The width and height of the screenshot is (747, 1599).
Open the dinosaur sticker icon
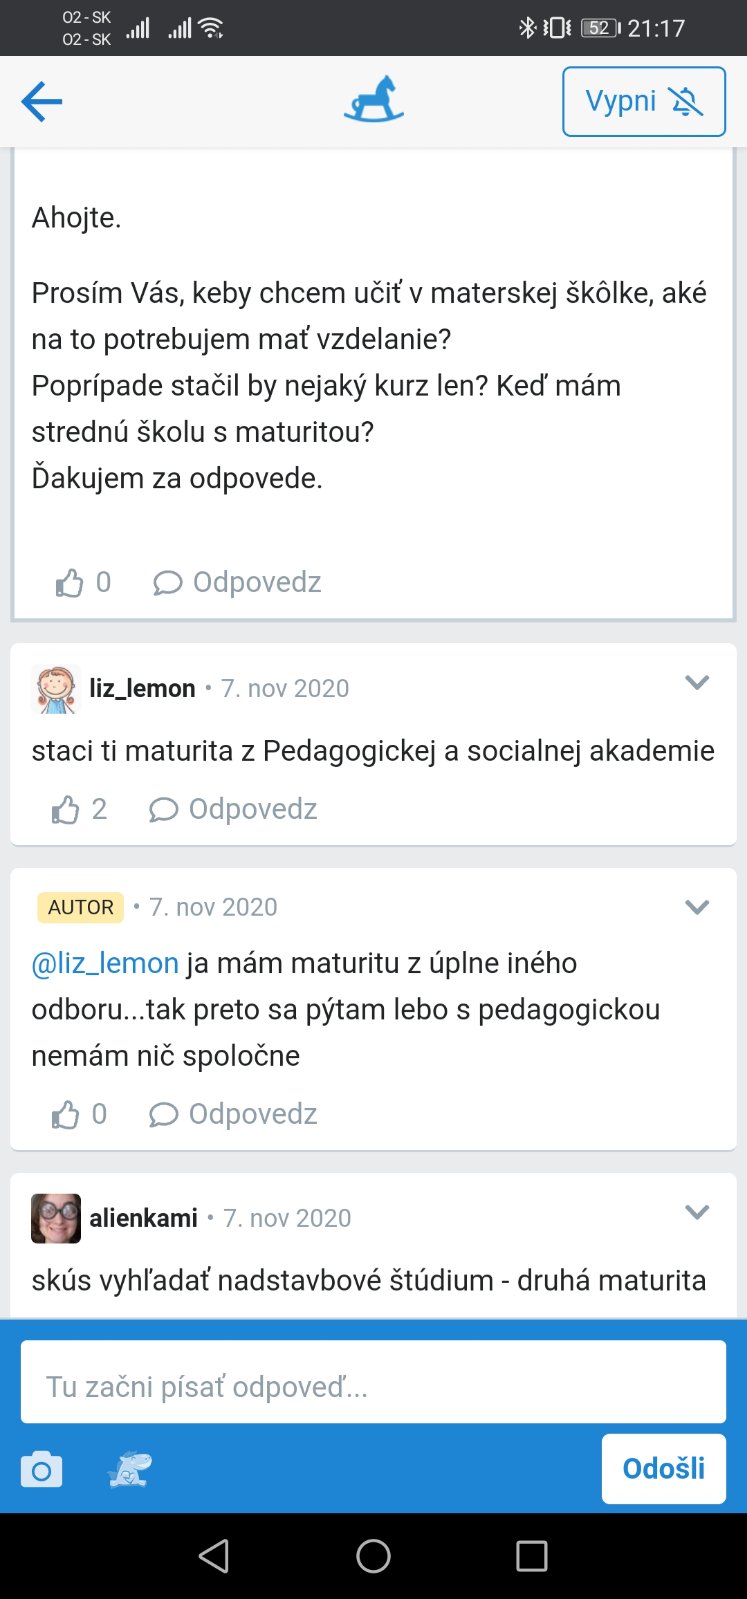[x=130, y=1470]
